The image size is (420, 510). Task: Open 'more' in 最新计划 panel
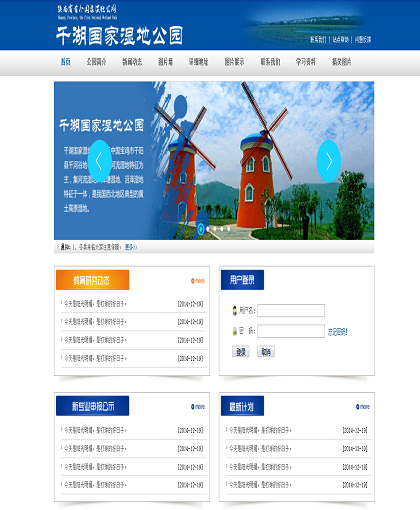[x=363, y=407]
